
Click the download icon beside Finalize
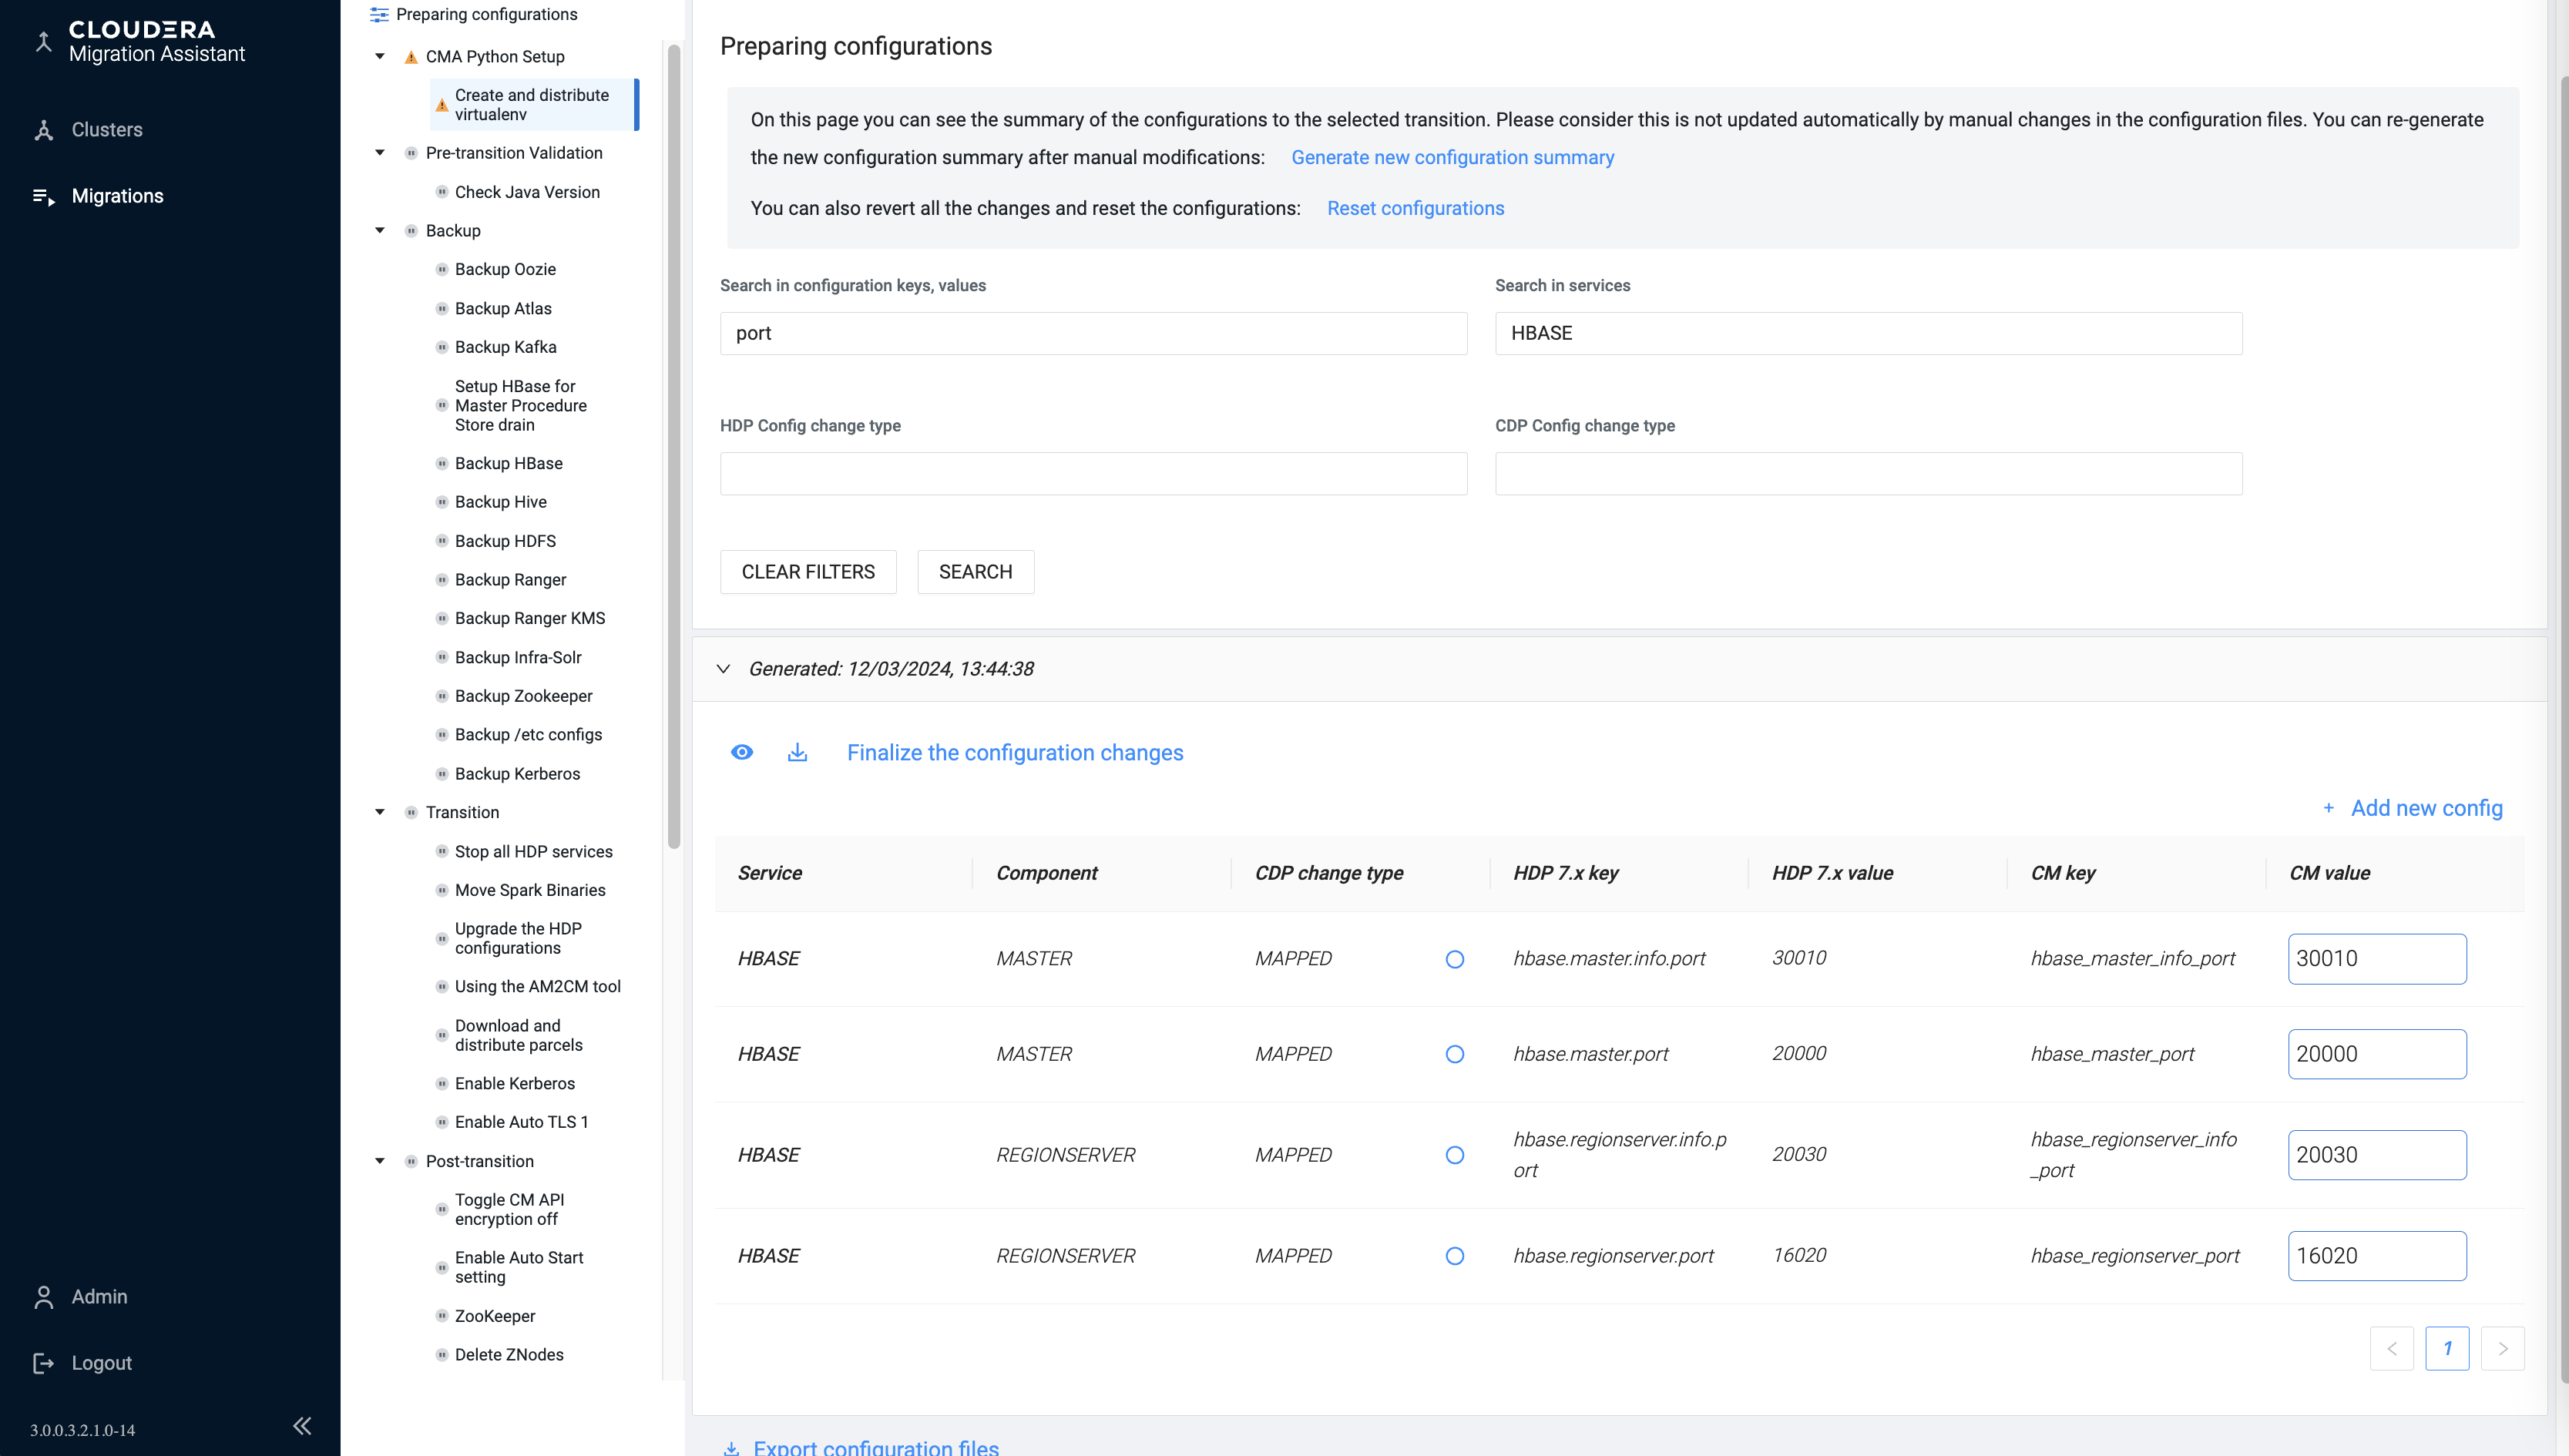tap(797, 752)
